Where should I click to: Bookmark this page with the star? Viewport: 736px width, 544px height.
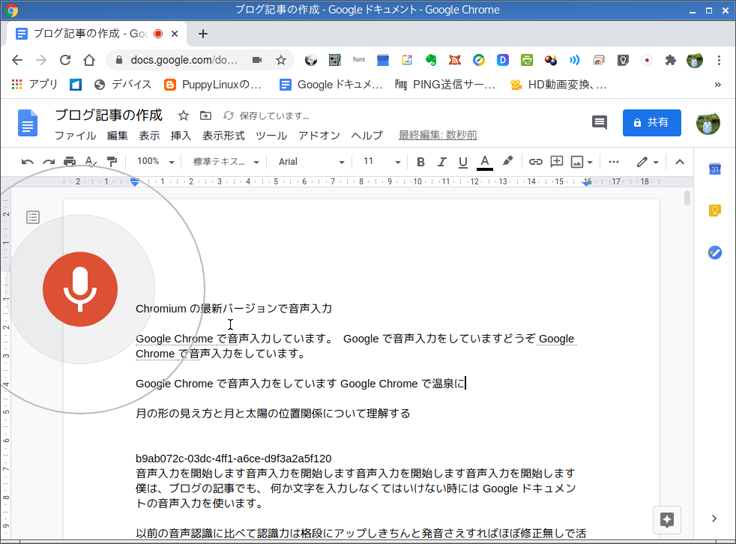(281, 60)
